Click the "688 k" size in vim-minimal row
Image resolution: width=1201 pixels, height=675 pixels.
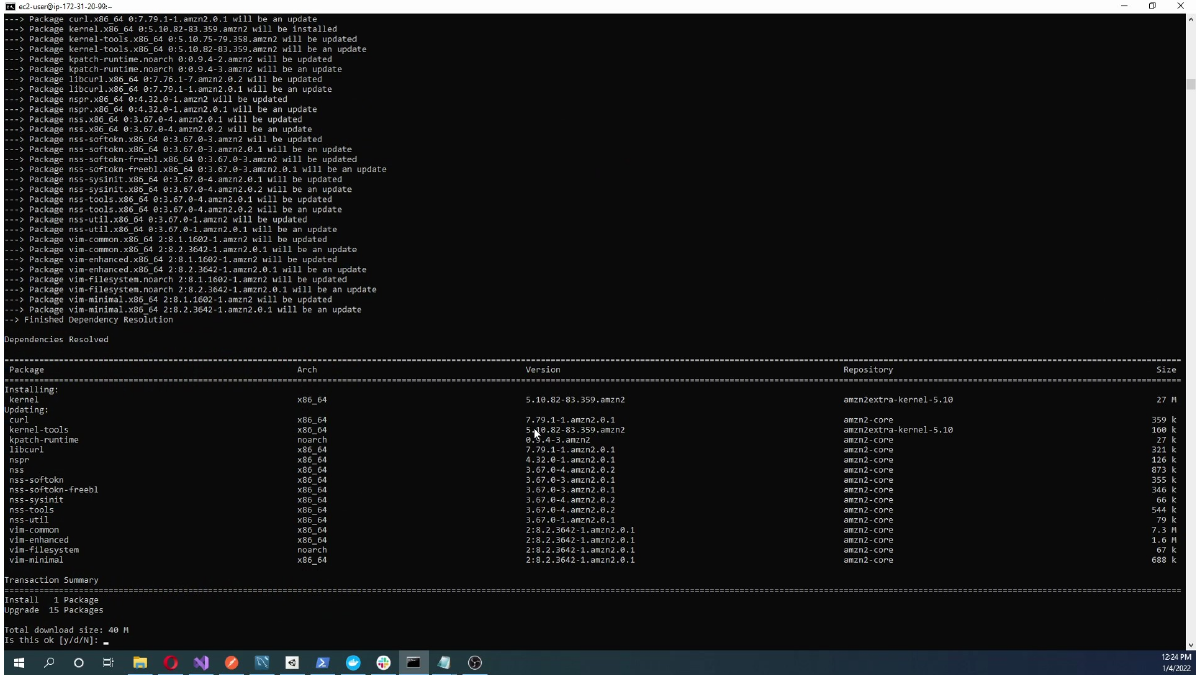click(1164, 559)
